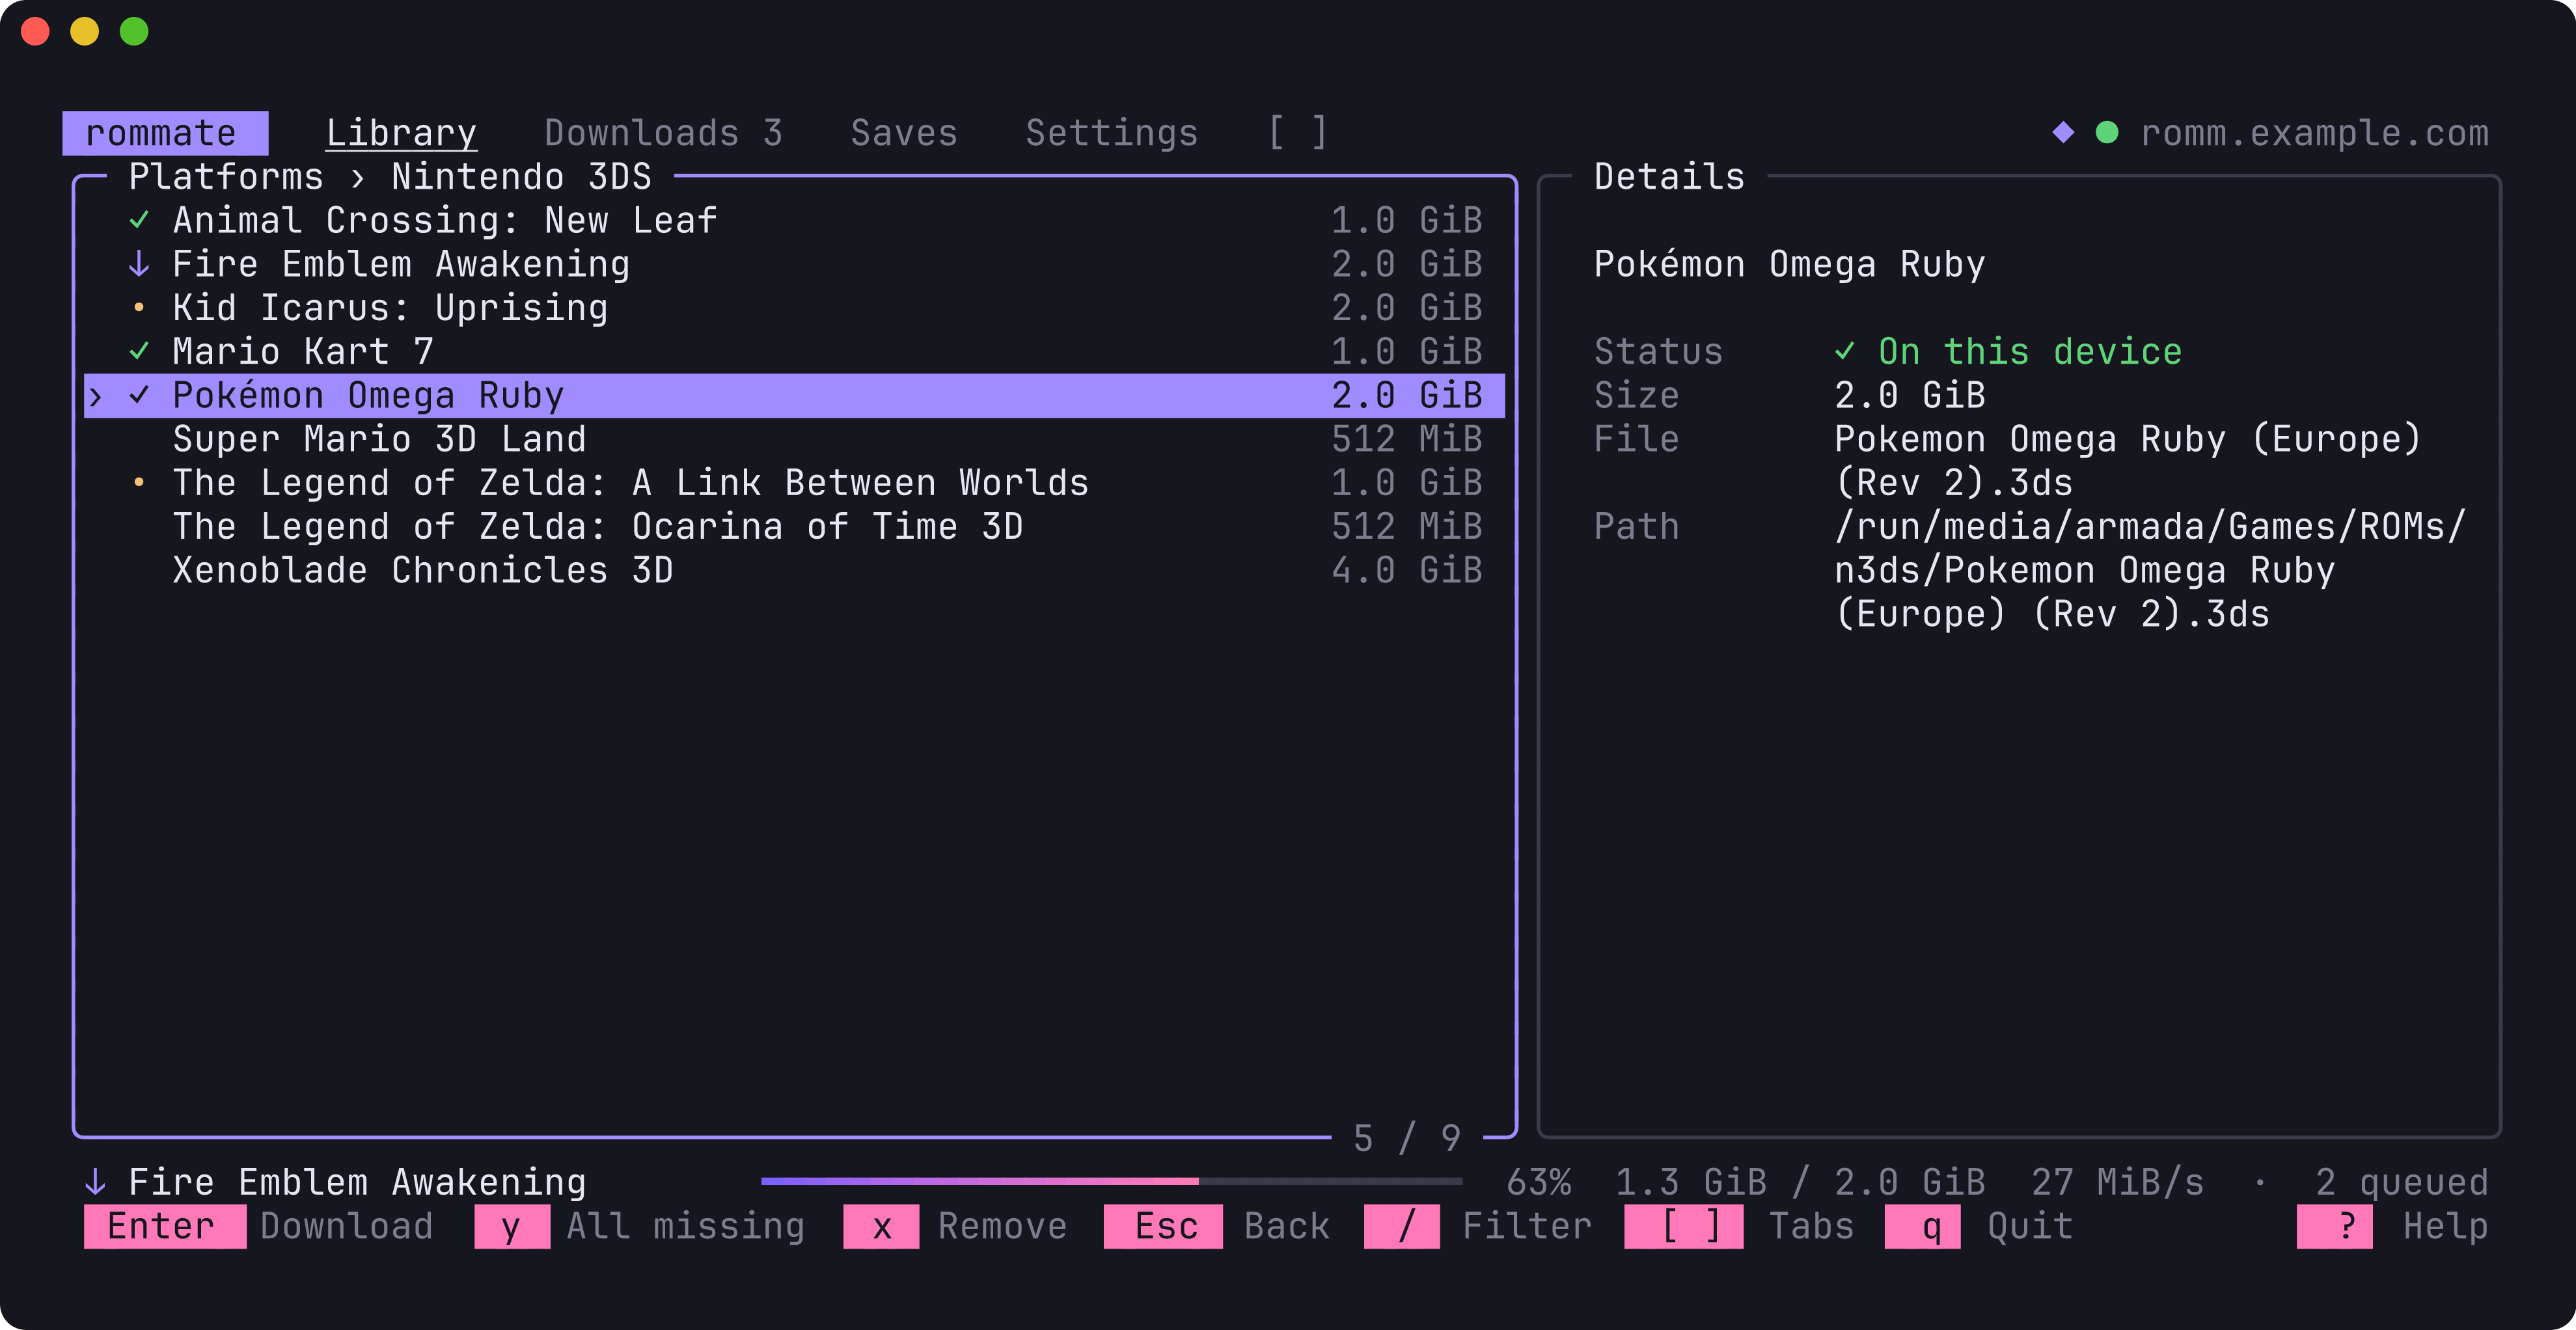This screenshot has height=1330, width=2576.
Task: Select Super Mario 3D Land row
Action: (x=794, y=439)
